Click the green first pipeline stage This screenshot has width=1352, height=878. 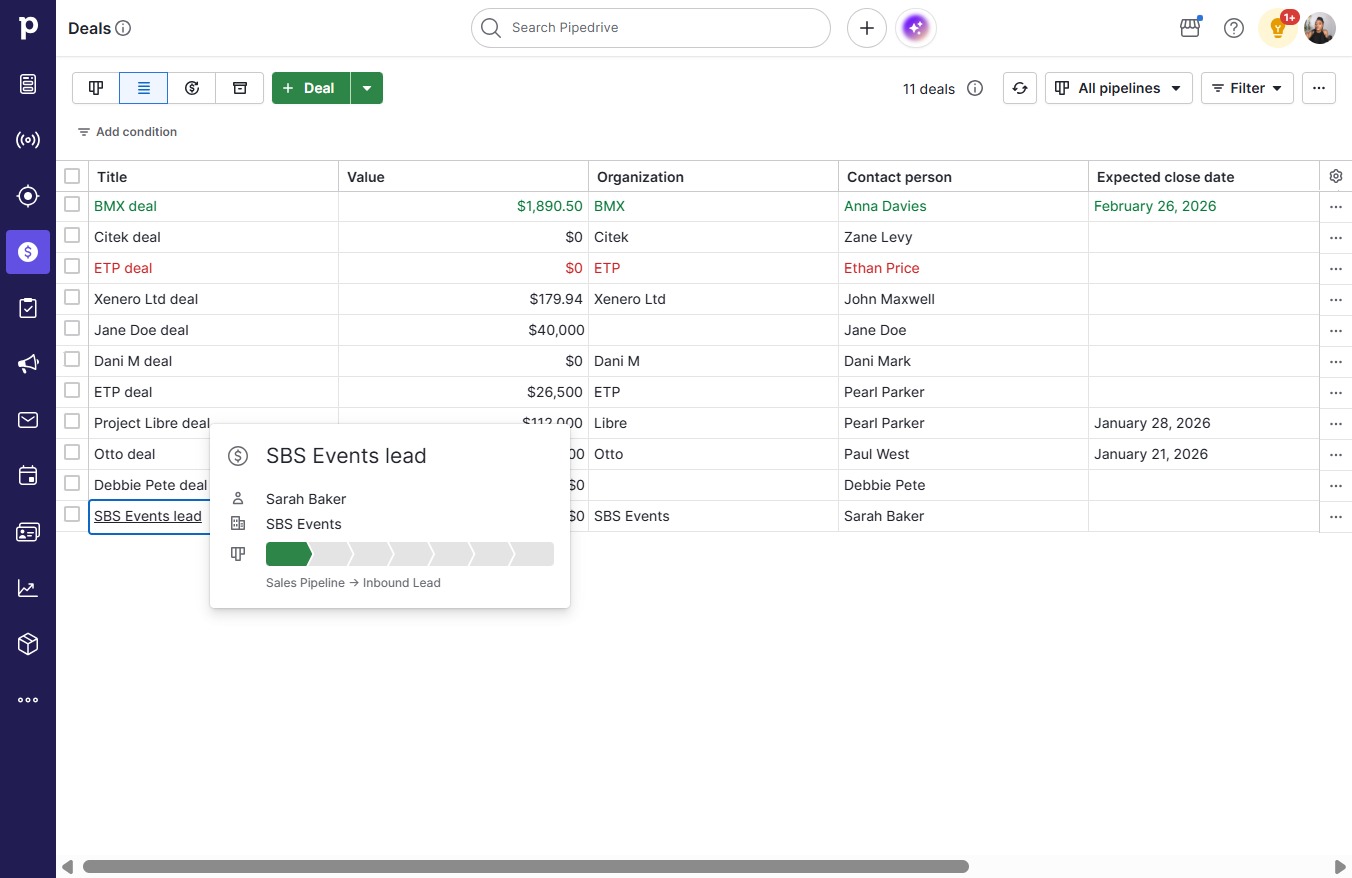pyautogui.click(x=288, y=554)
